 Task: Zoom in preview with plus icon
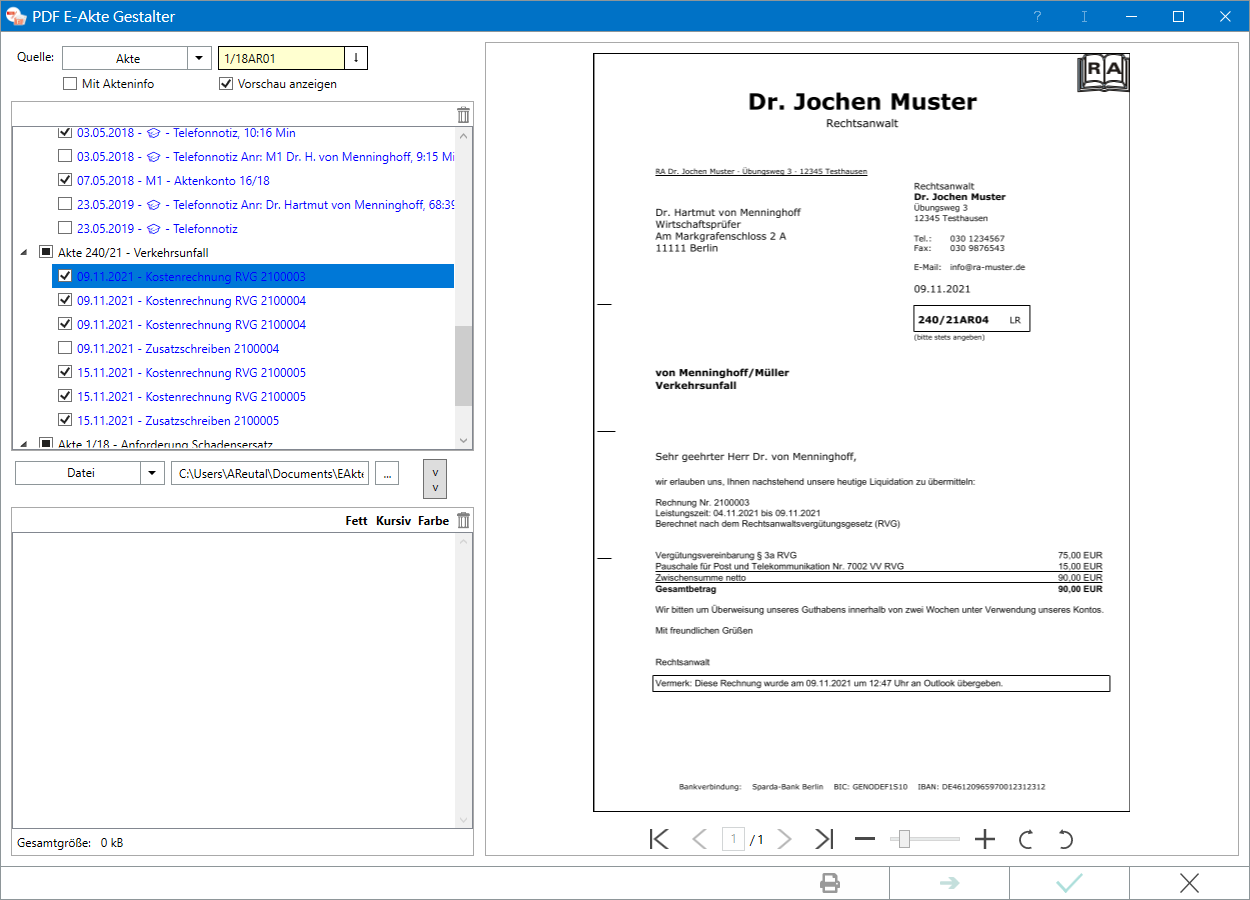point(985,839)
